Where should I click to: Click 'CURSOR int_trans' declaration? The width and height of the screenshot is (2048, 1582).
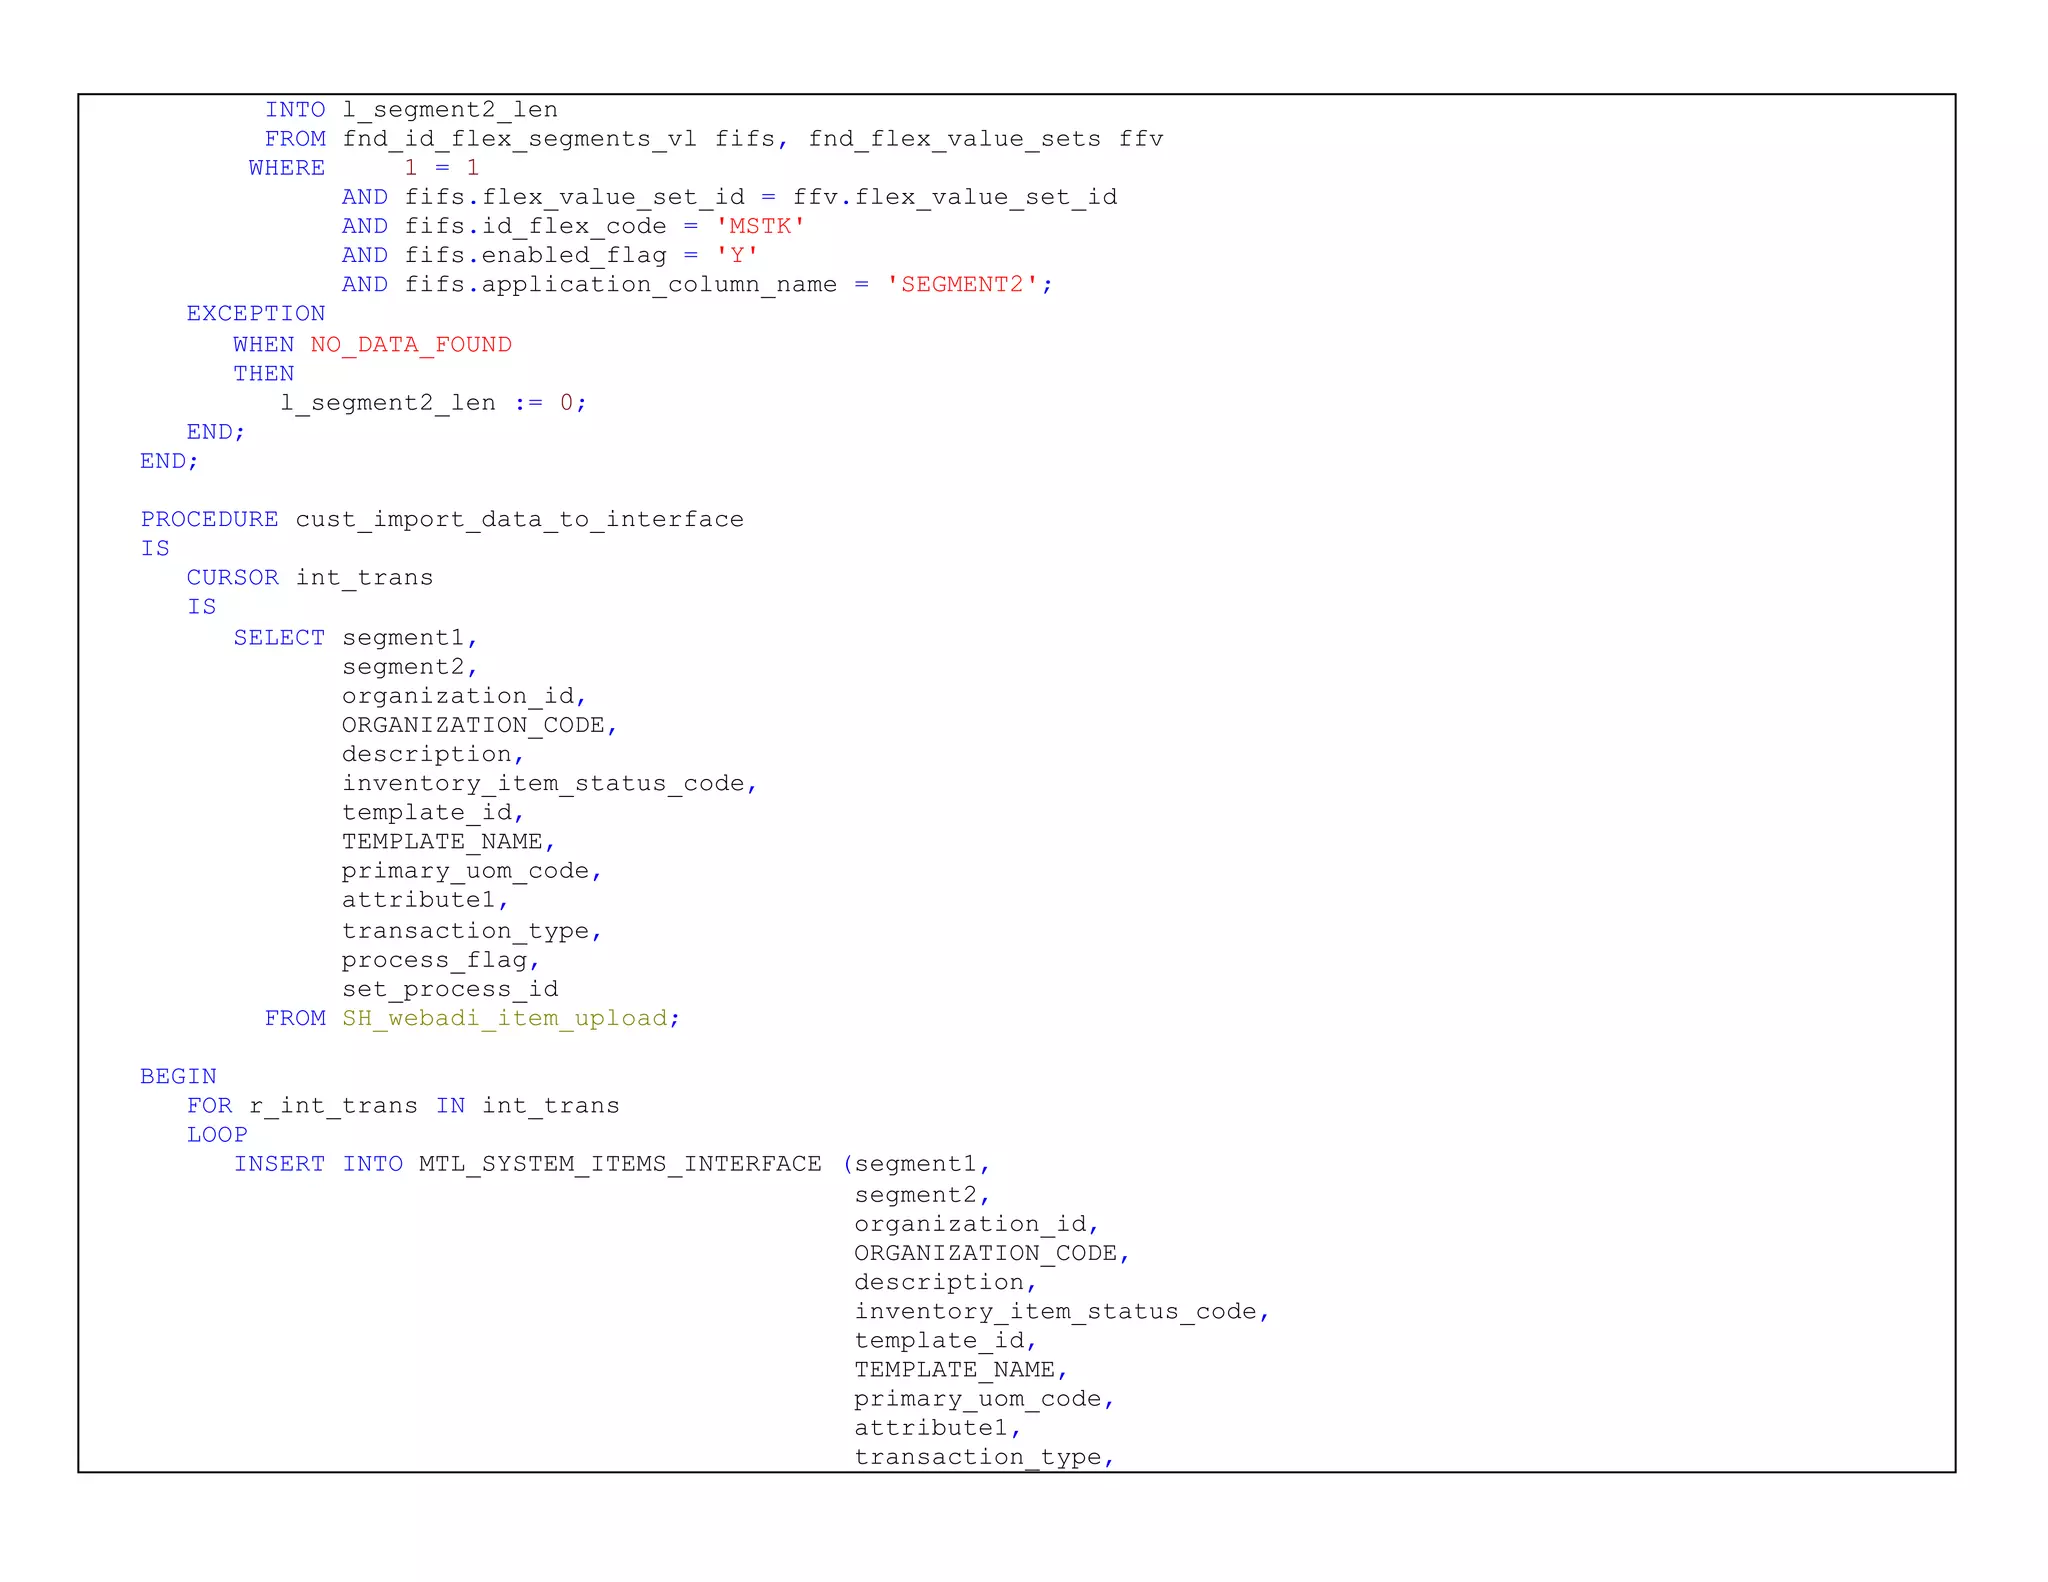click(x=310, y=578)
